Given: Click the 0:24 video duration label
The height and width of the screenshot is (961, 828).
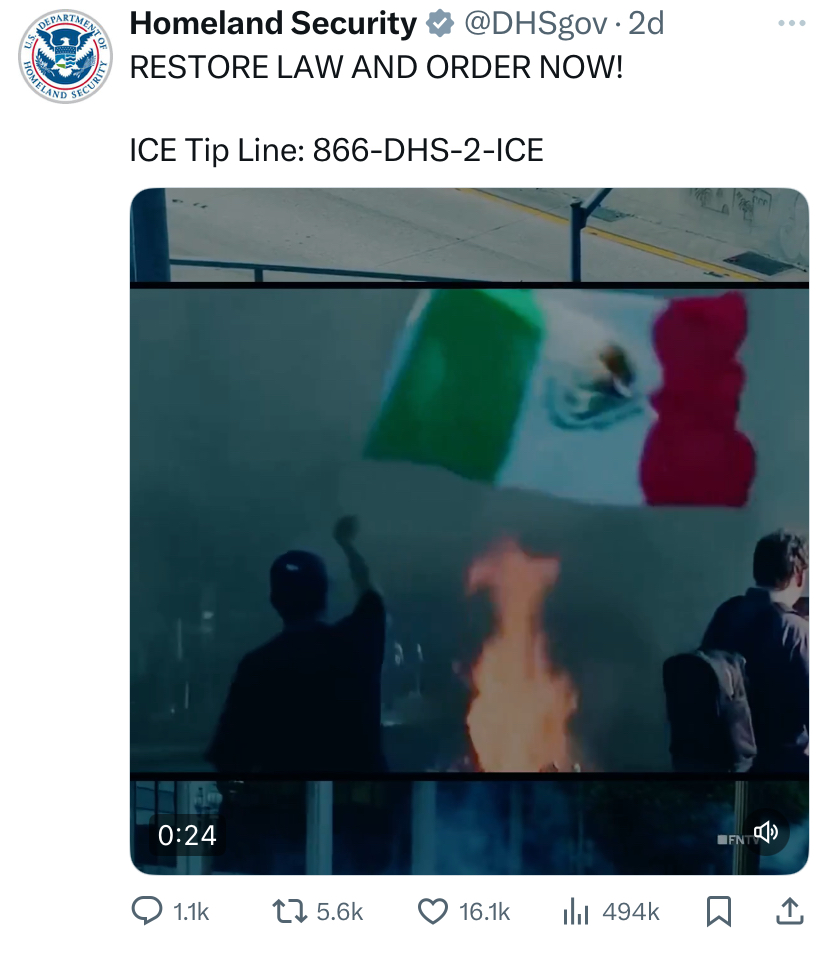Looking at the screenshot, I should (187, 835).
